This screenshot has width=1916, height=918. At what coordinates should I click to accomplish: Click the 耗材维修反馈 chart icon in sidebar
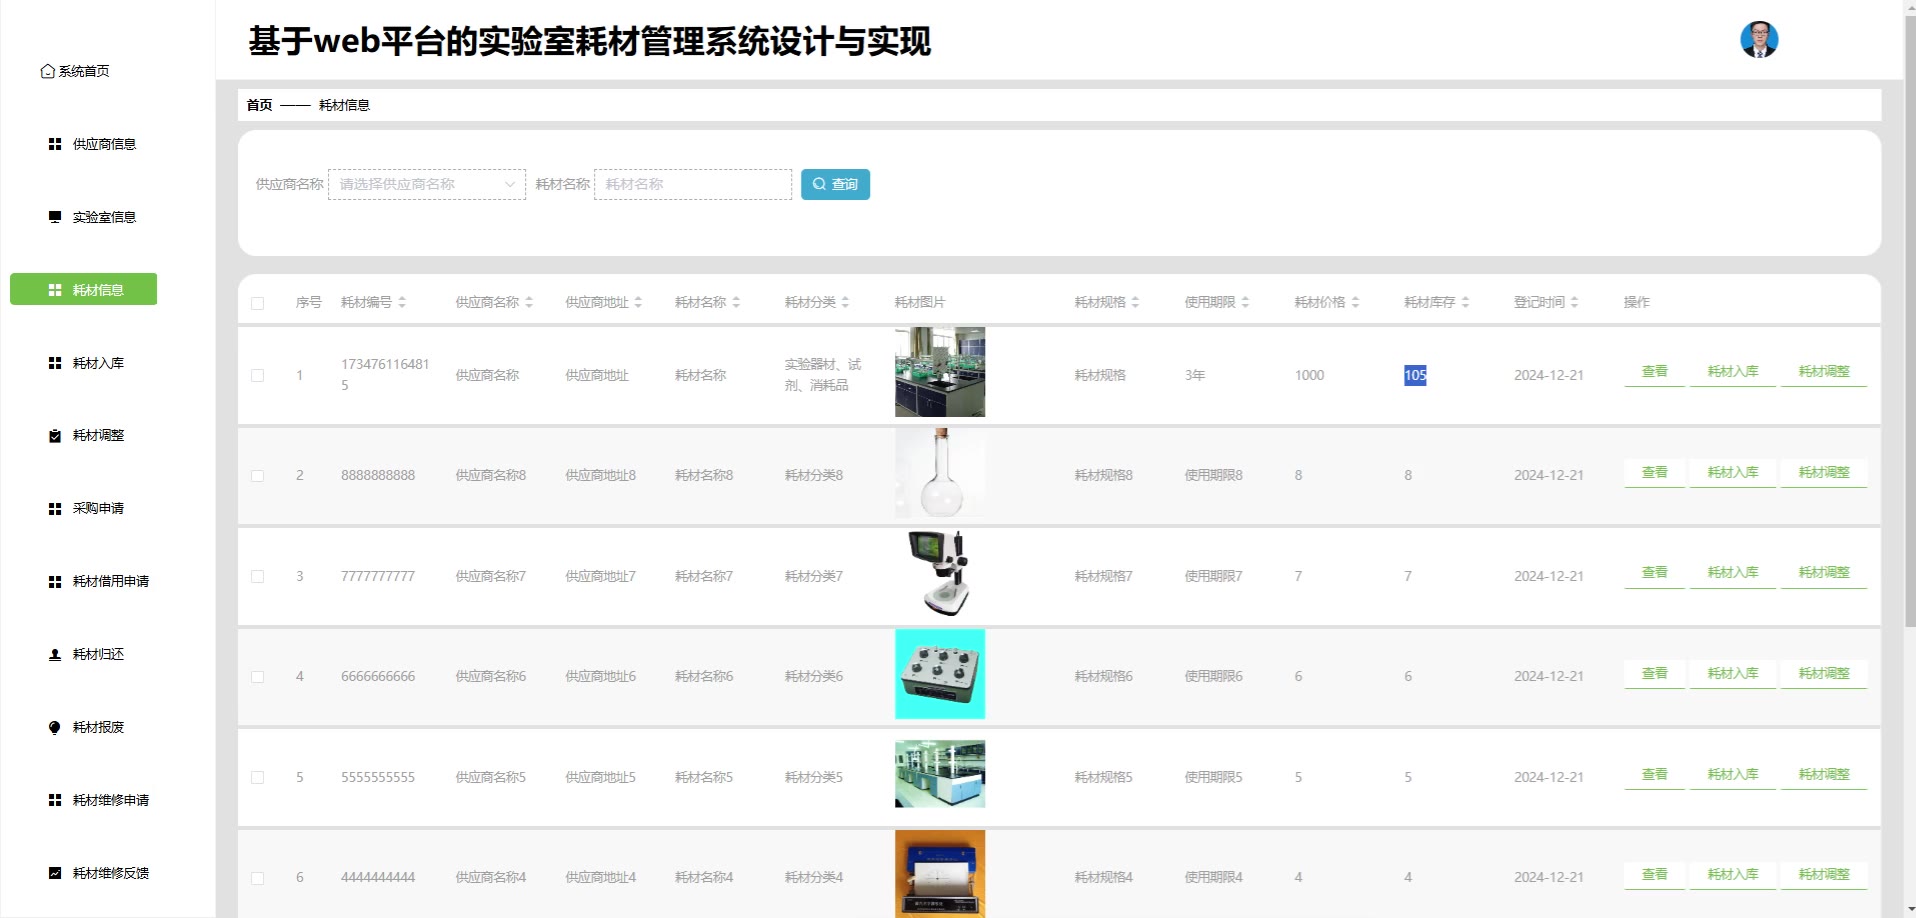55,873
